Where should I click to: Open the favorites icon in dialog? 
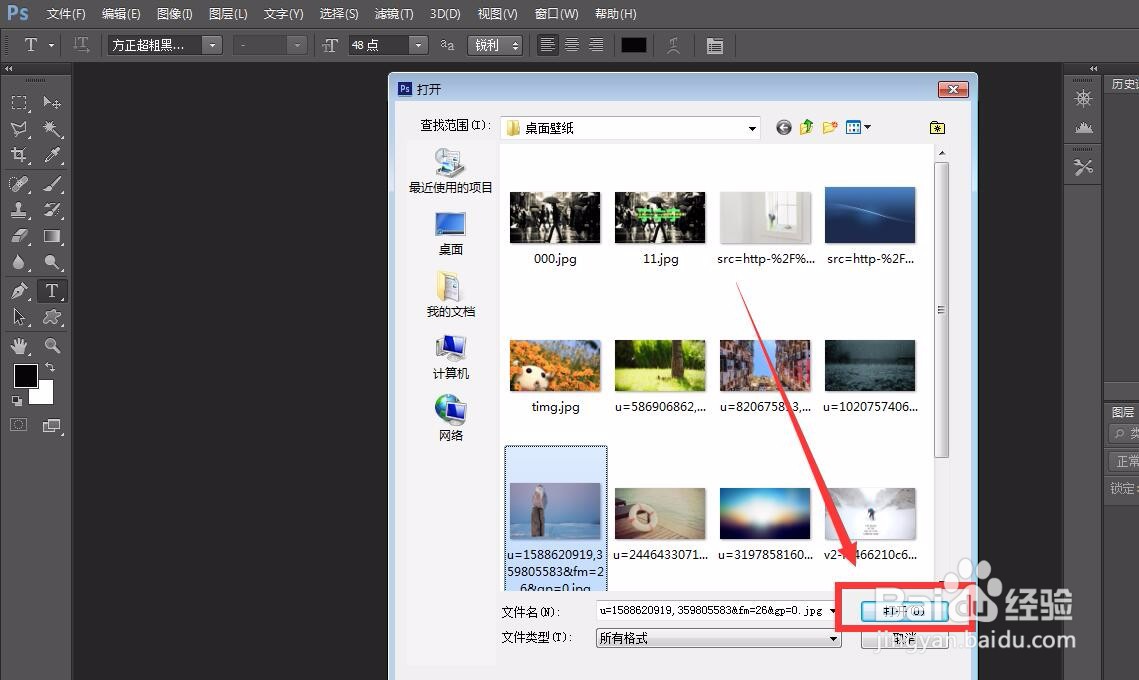coord(937,128)
